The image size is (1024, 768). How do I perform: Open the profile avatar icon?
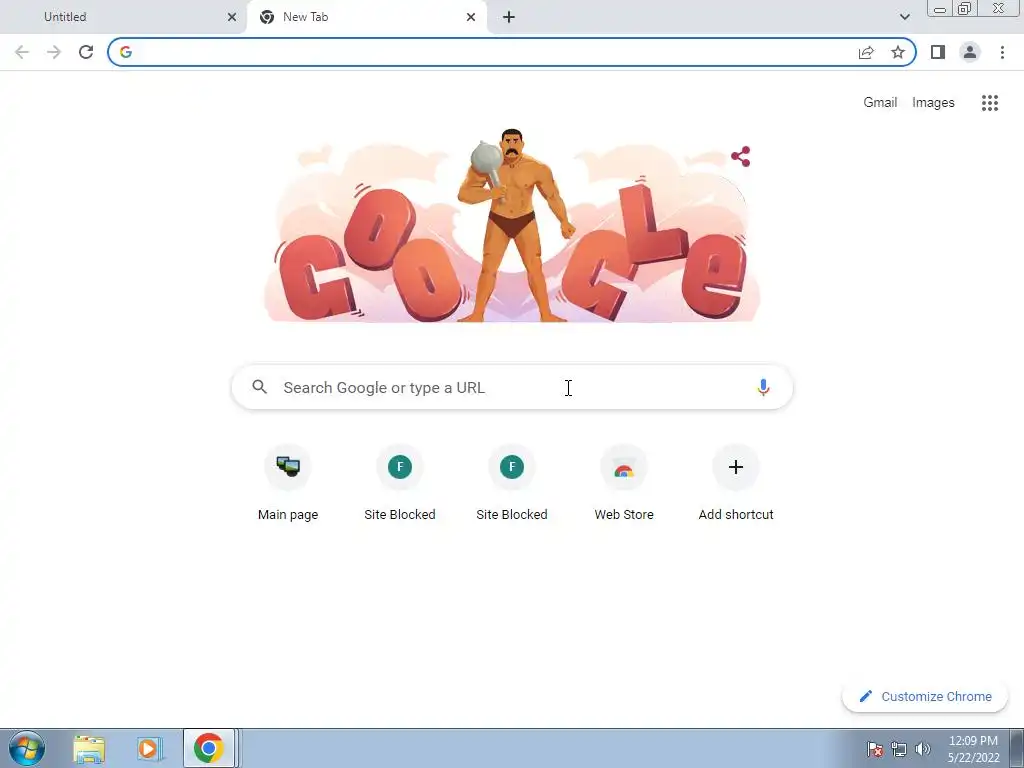pos(970,52)
